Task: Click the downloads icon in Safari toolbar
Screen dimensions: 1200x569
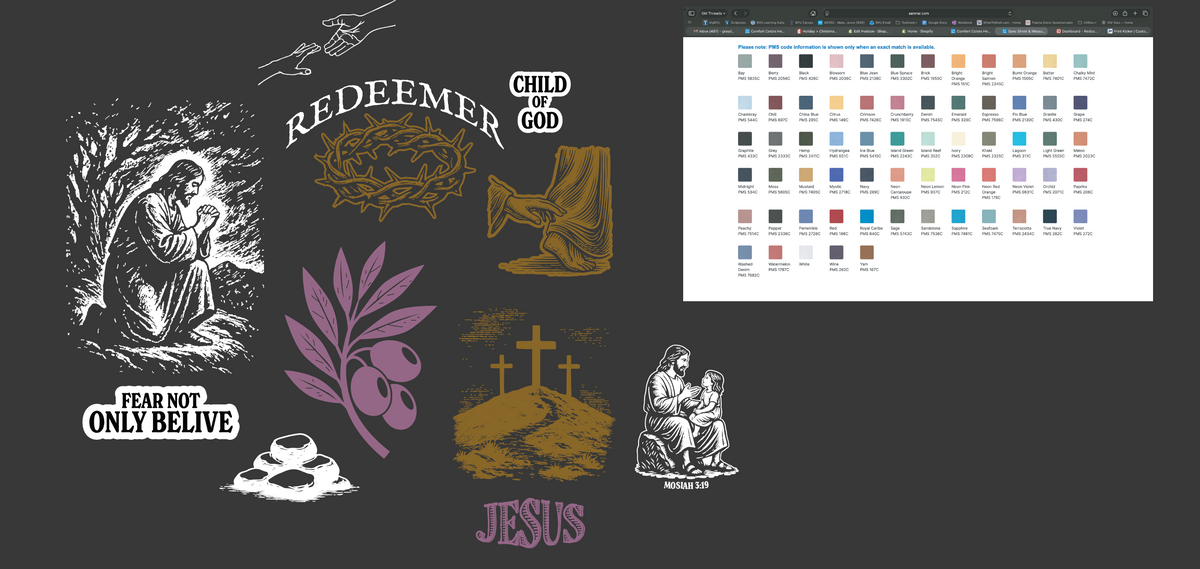Action: tap(1114, 13)
